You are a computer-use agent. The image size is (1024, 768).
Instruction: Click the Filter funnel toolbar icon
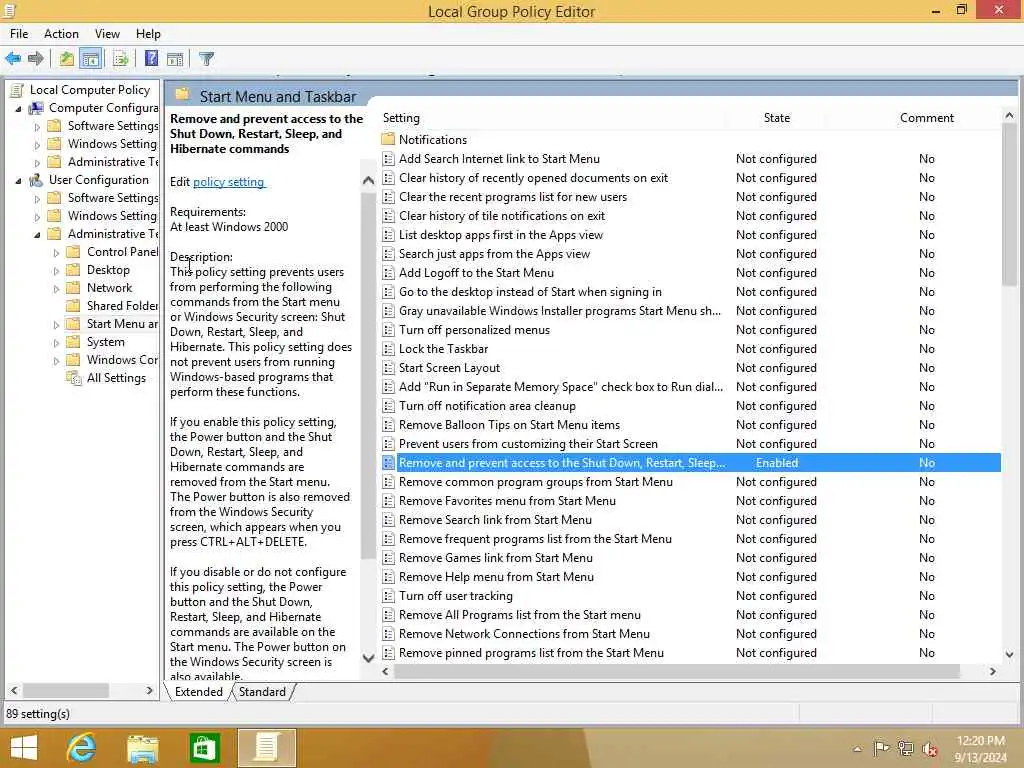206,59
